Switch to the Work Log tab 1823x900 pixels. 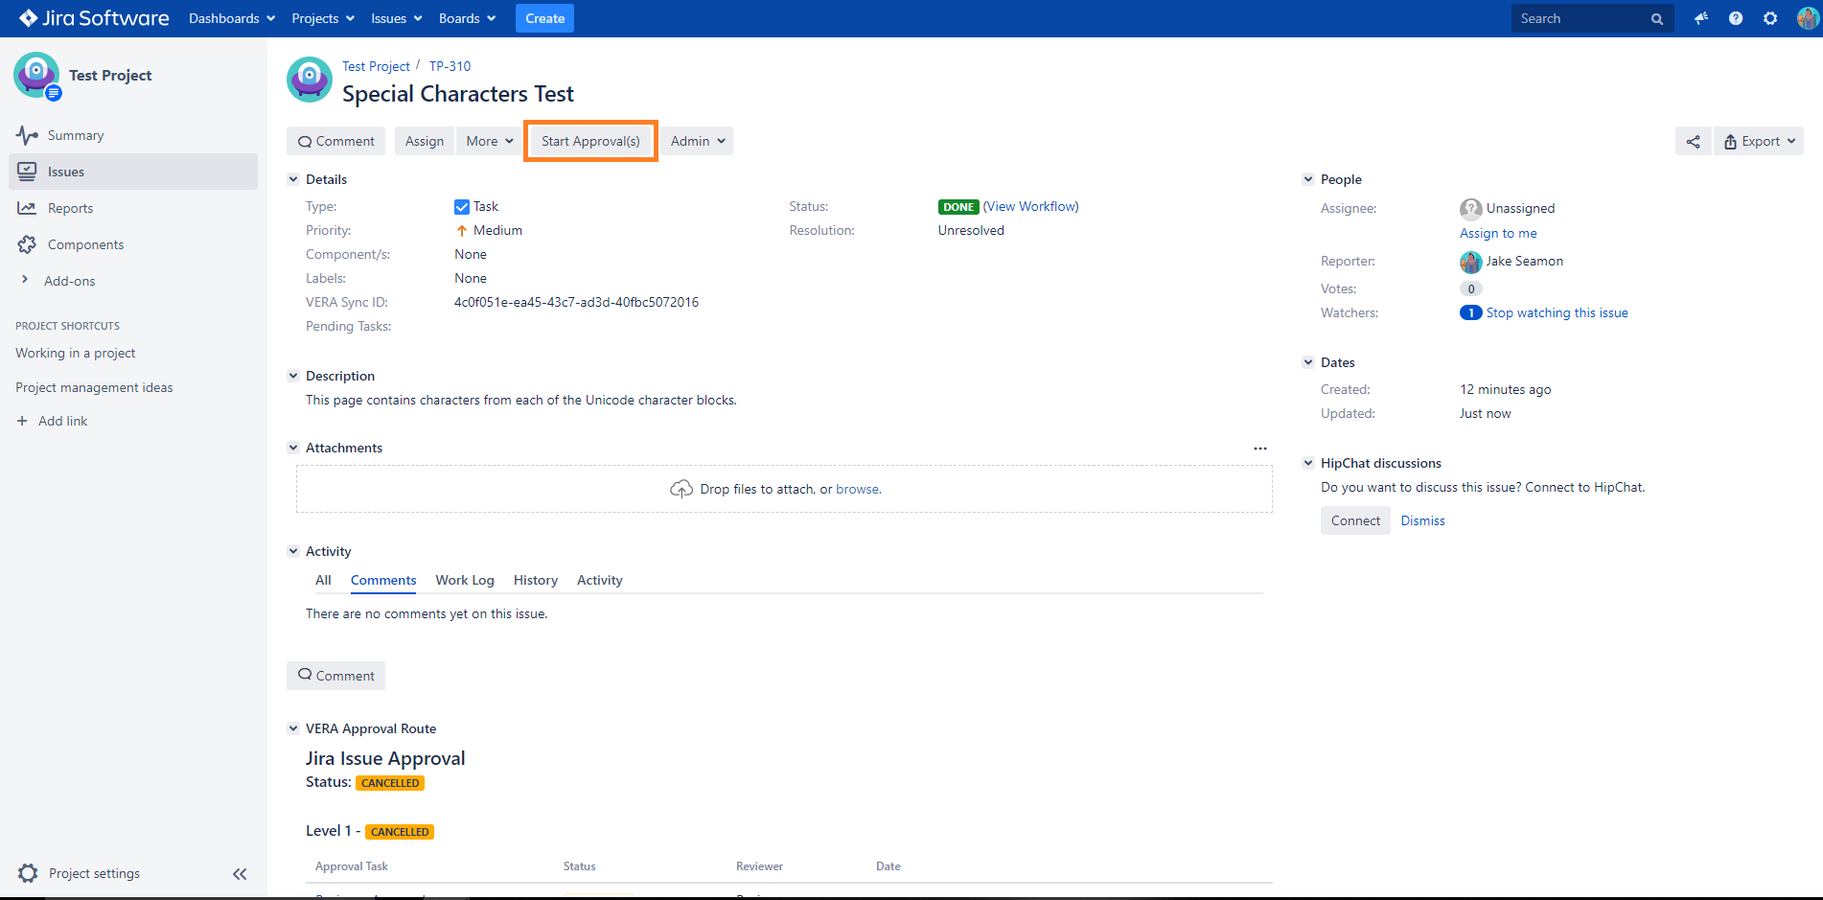[465, 580]
